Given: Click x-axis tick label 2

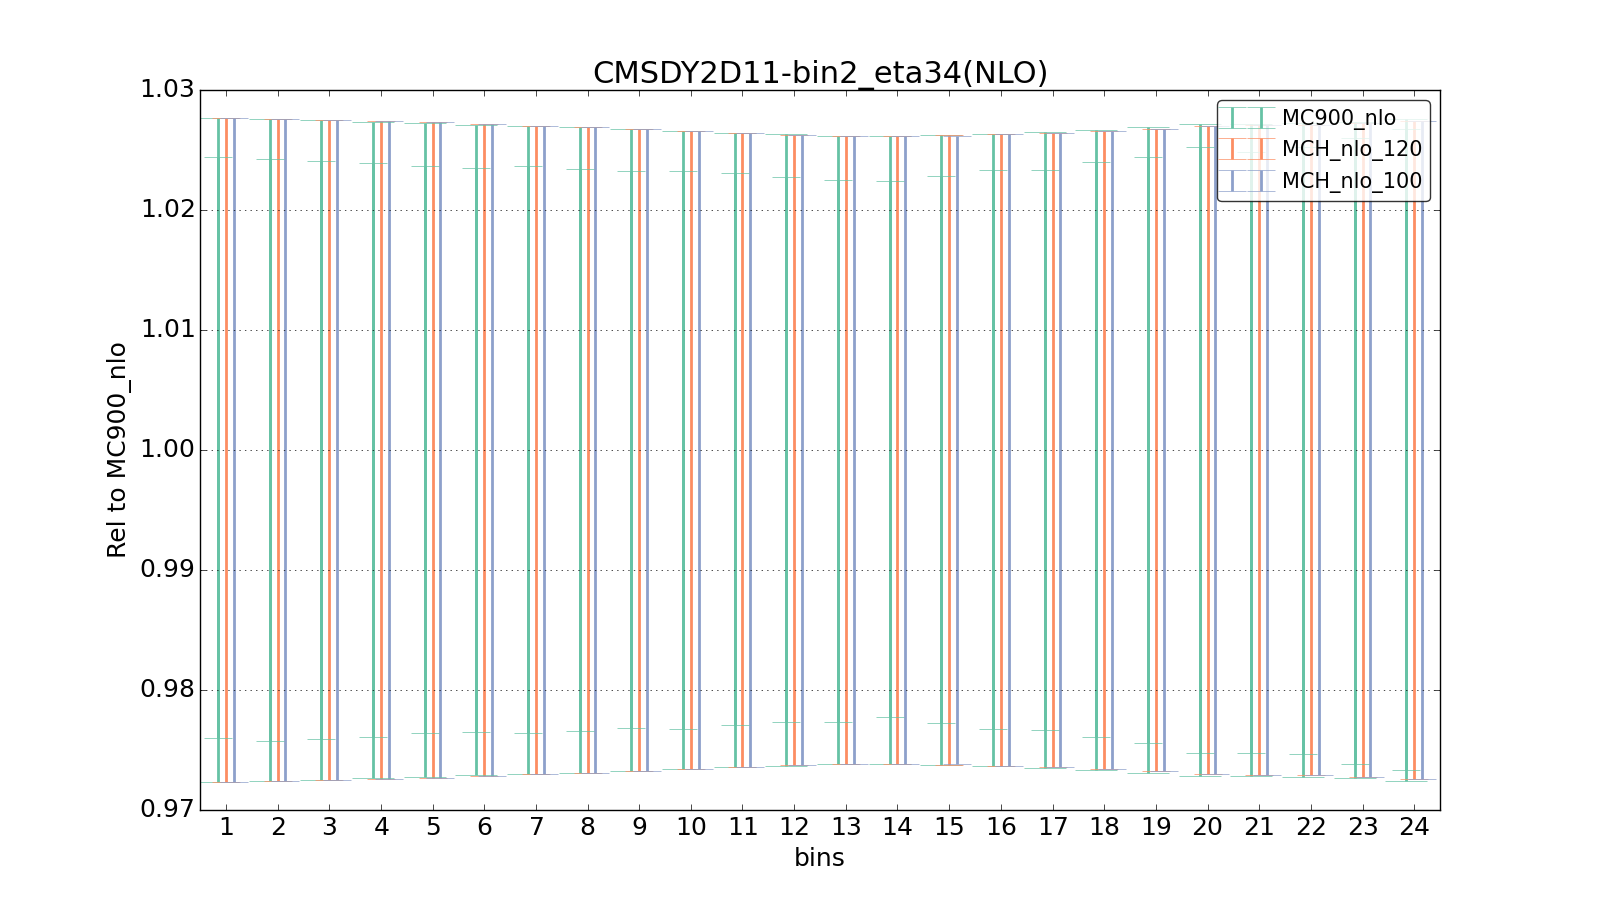Looking at the screenshot, I should 278,828.
